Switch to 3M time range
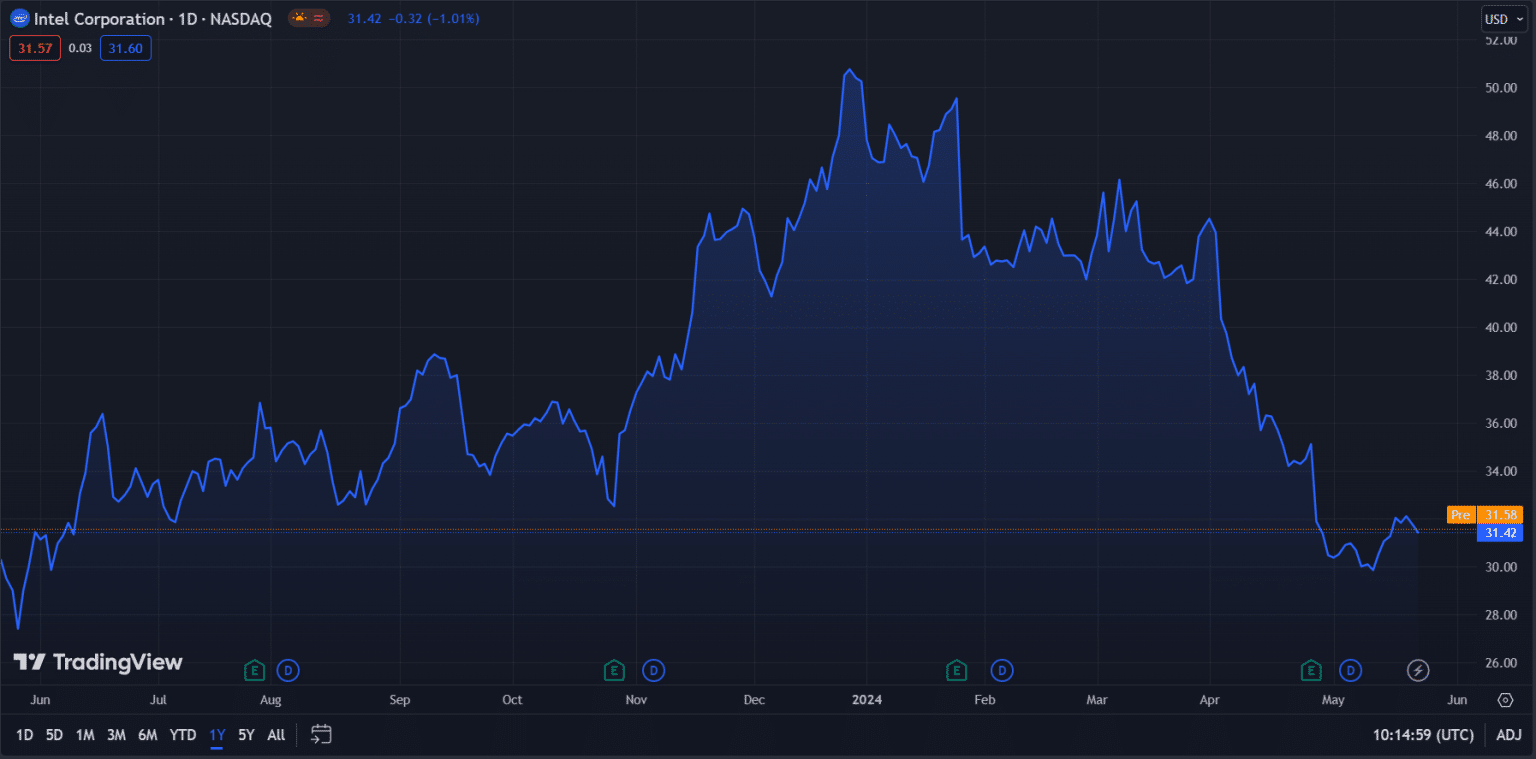Screen dimensions: 1536x759 click(116, 735)
